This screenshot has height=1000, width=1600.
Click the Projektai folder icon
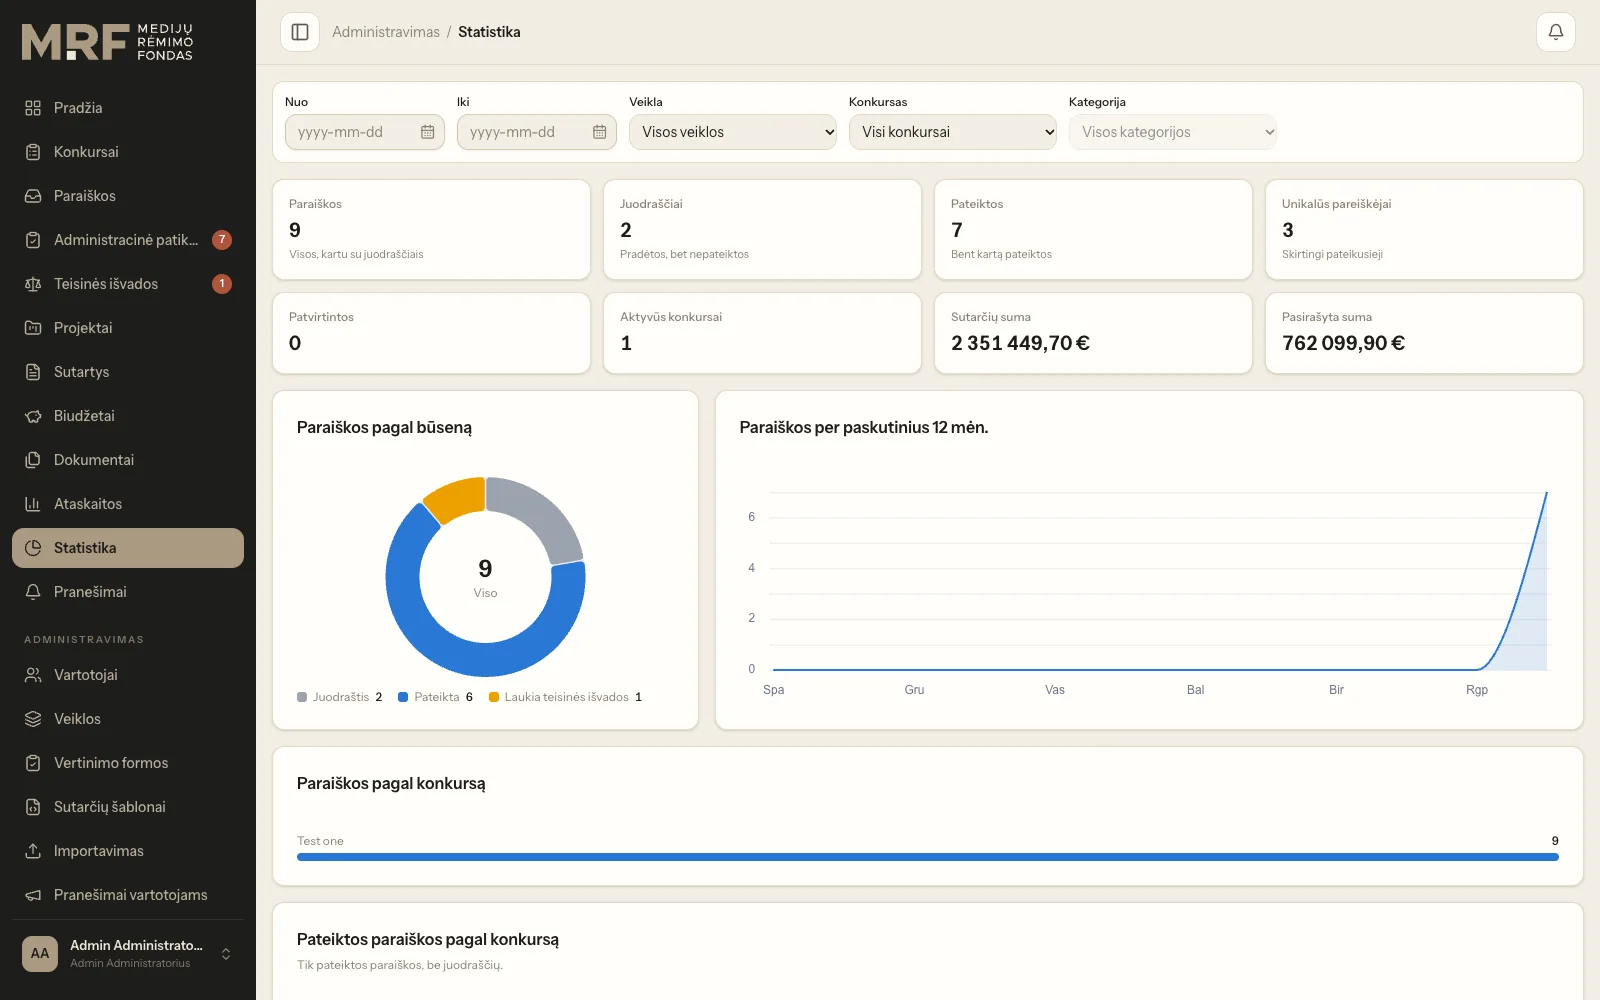[33, 328]
